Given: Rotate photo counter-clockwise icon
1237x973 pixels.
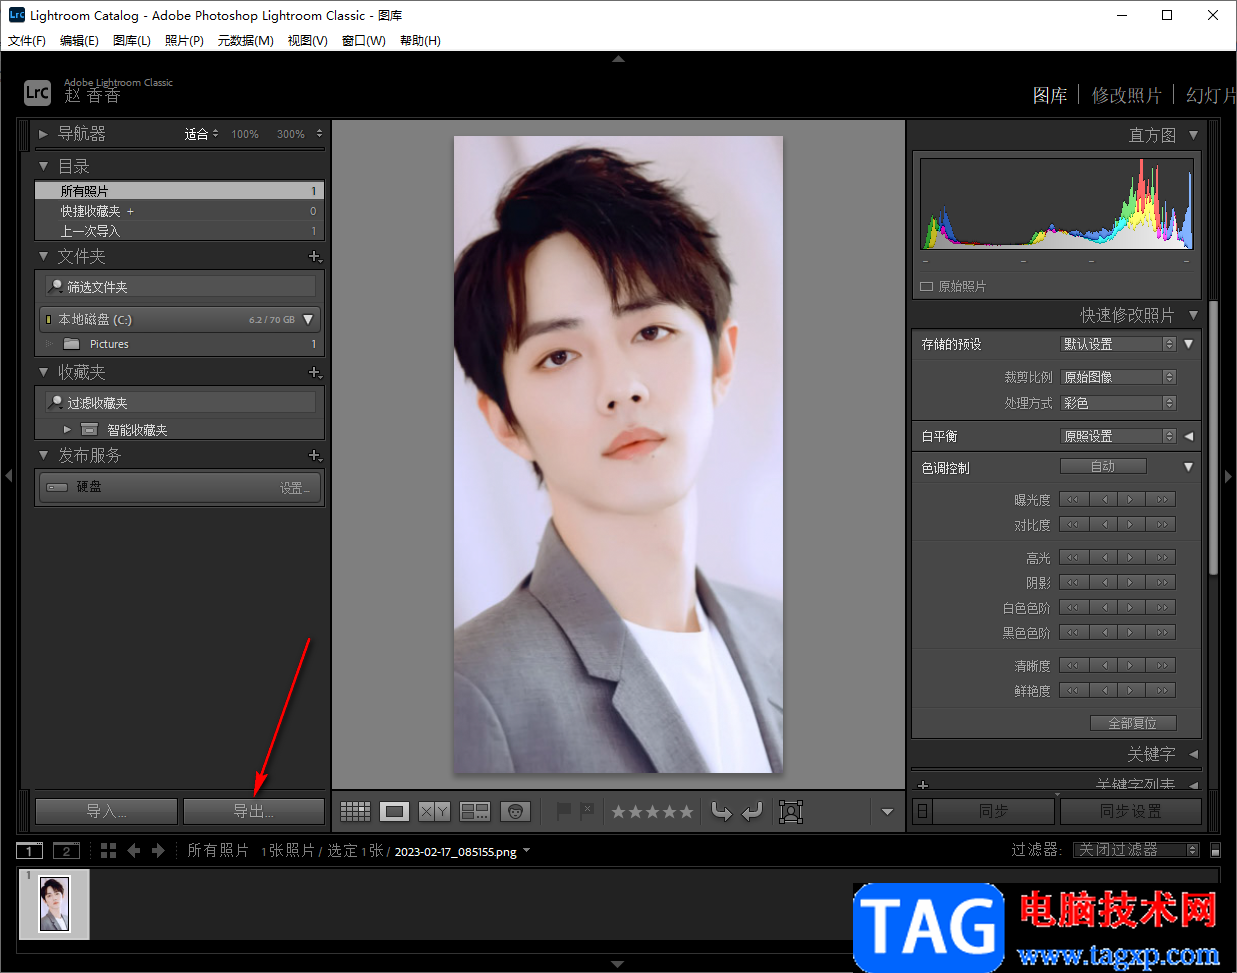Looking at the screenshot, I should (721, 812).
